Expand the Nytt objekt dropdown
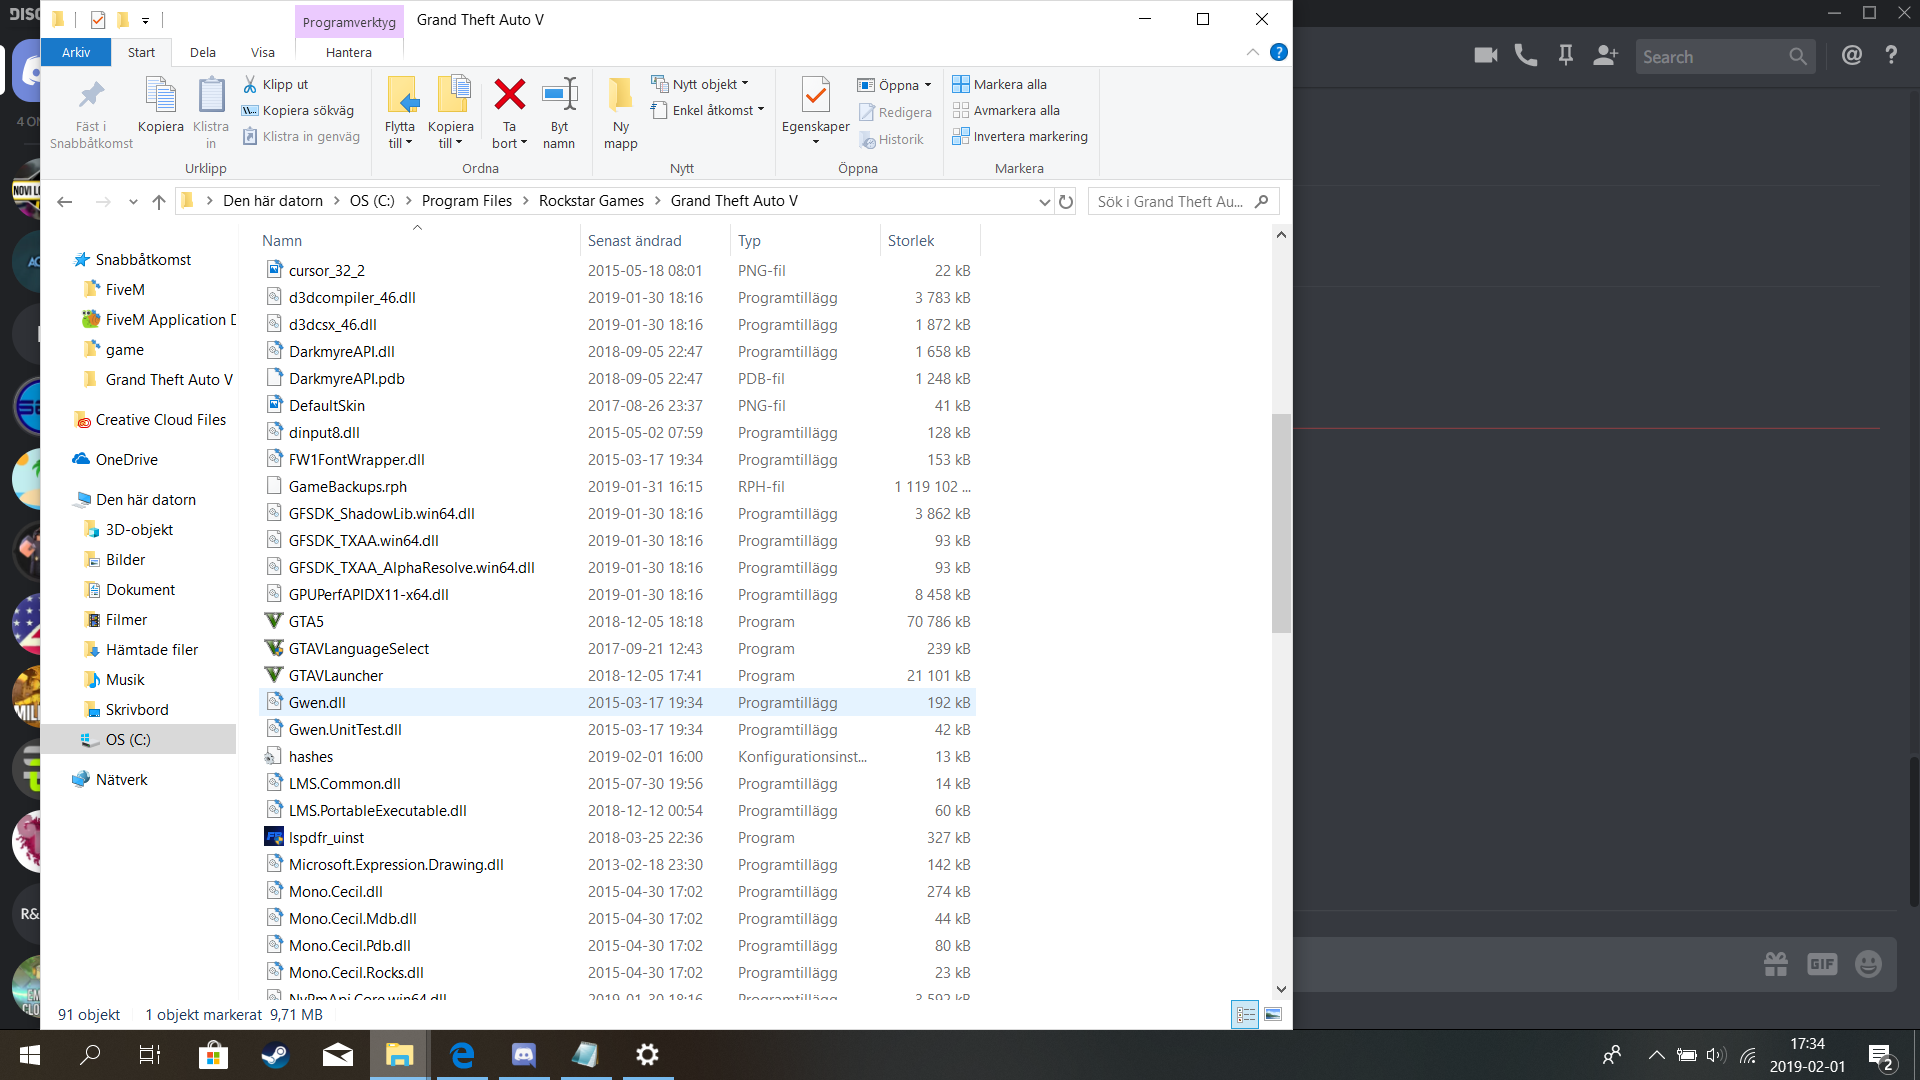 pyautogui.click(x=700, y=85)
